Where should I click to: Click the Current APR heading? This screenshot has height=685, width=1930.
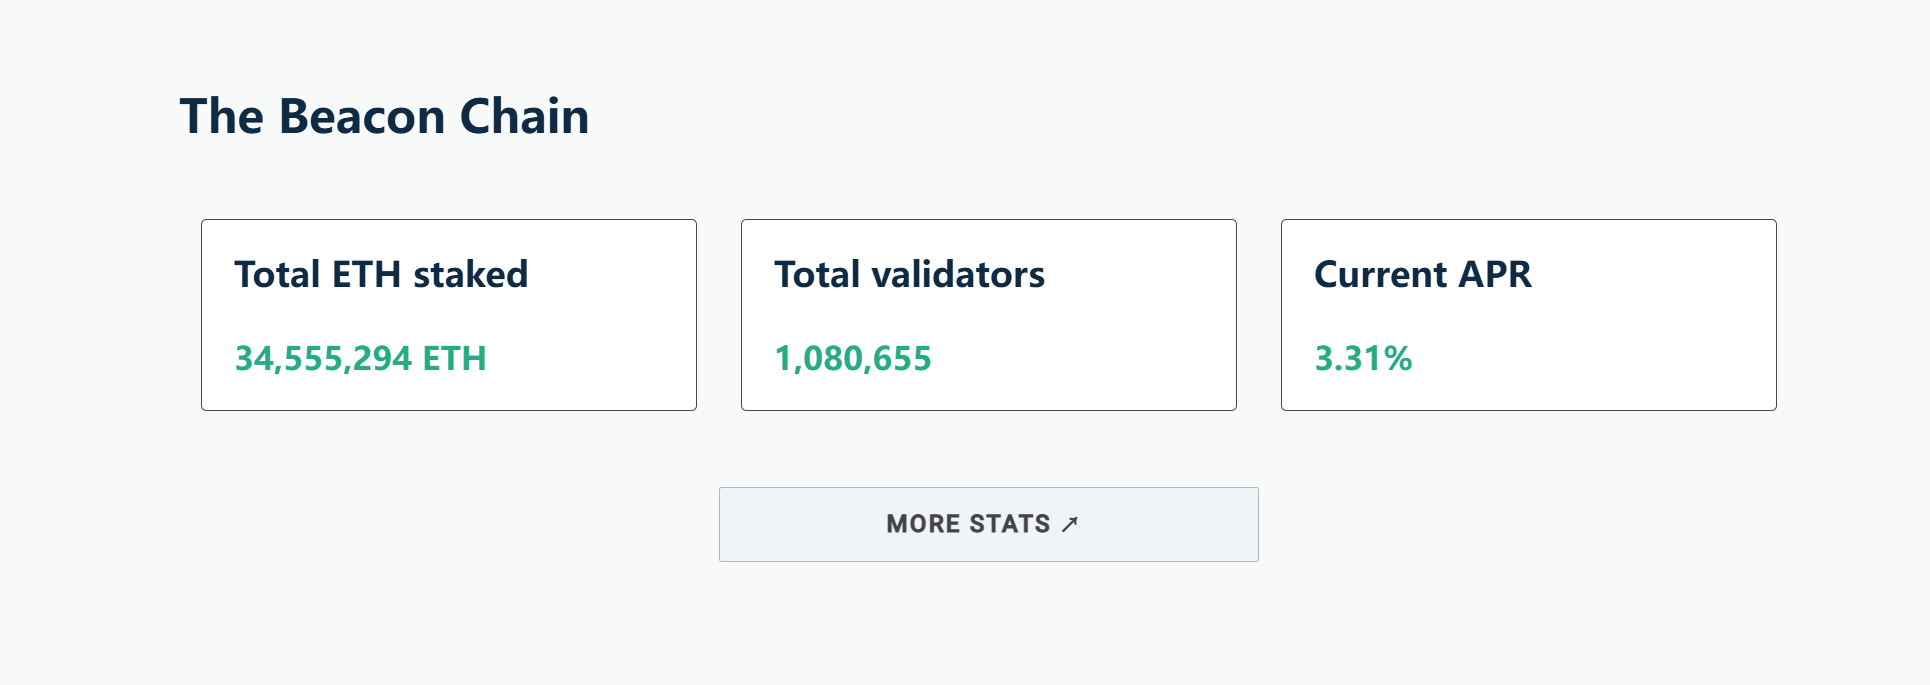(1424, 274)
